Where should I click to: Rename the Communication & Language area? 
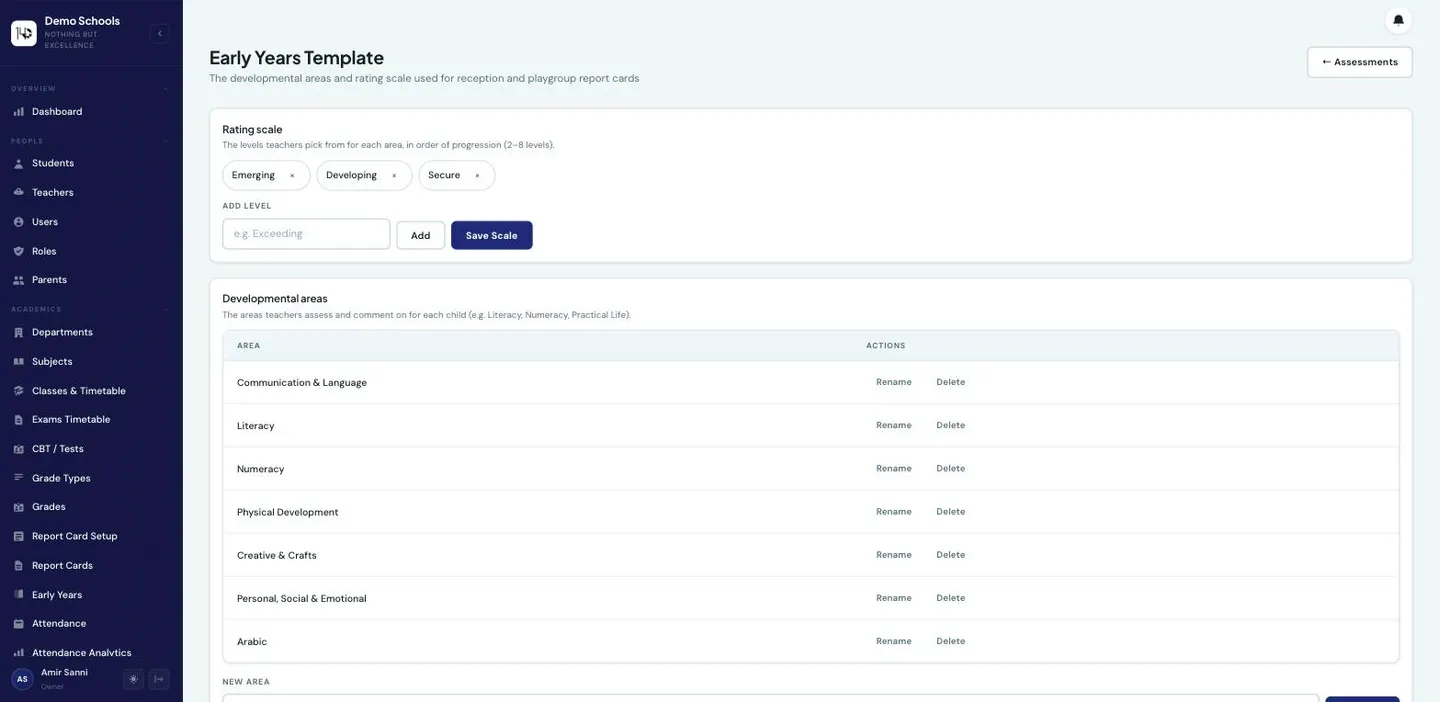point(893,382)
